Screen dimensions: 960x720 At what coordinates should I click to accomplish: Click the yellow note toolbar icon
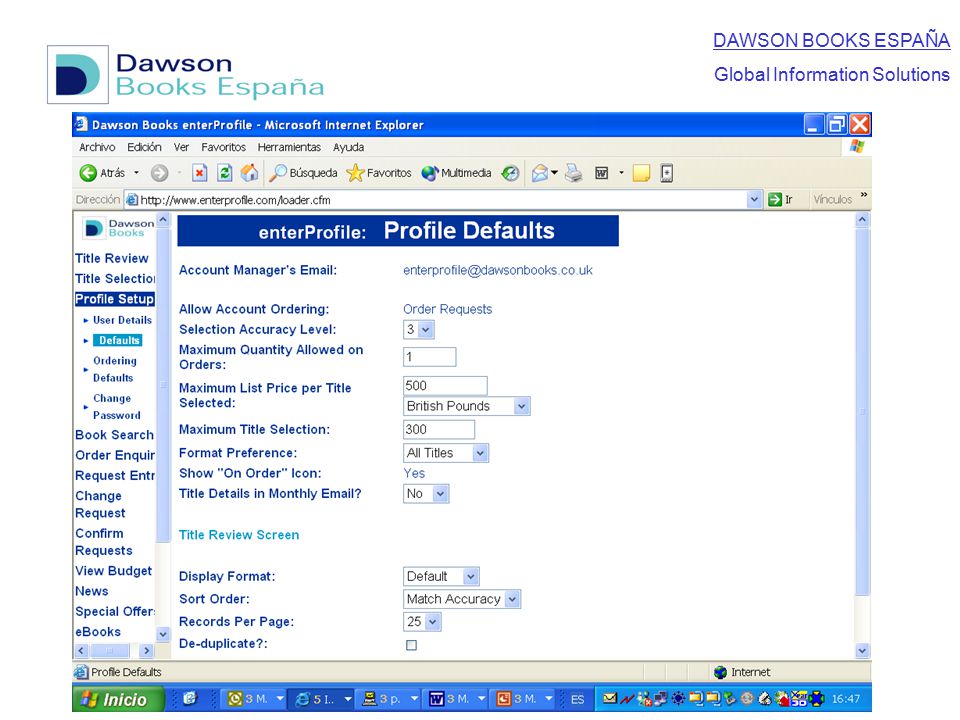coord(641,173)
